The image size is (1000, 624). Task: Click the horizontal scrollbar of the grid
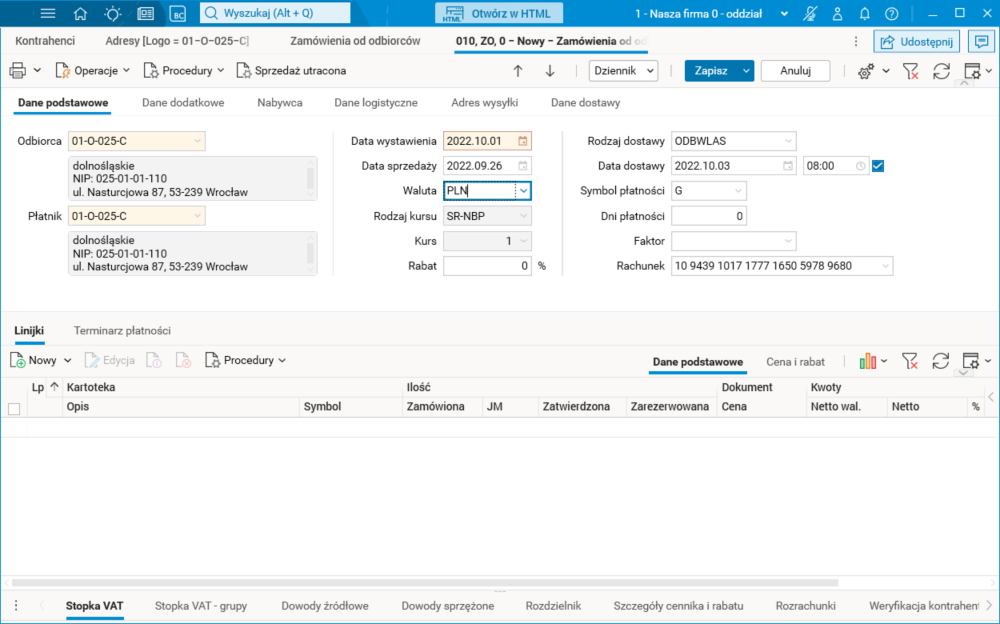425,583
